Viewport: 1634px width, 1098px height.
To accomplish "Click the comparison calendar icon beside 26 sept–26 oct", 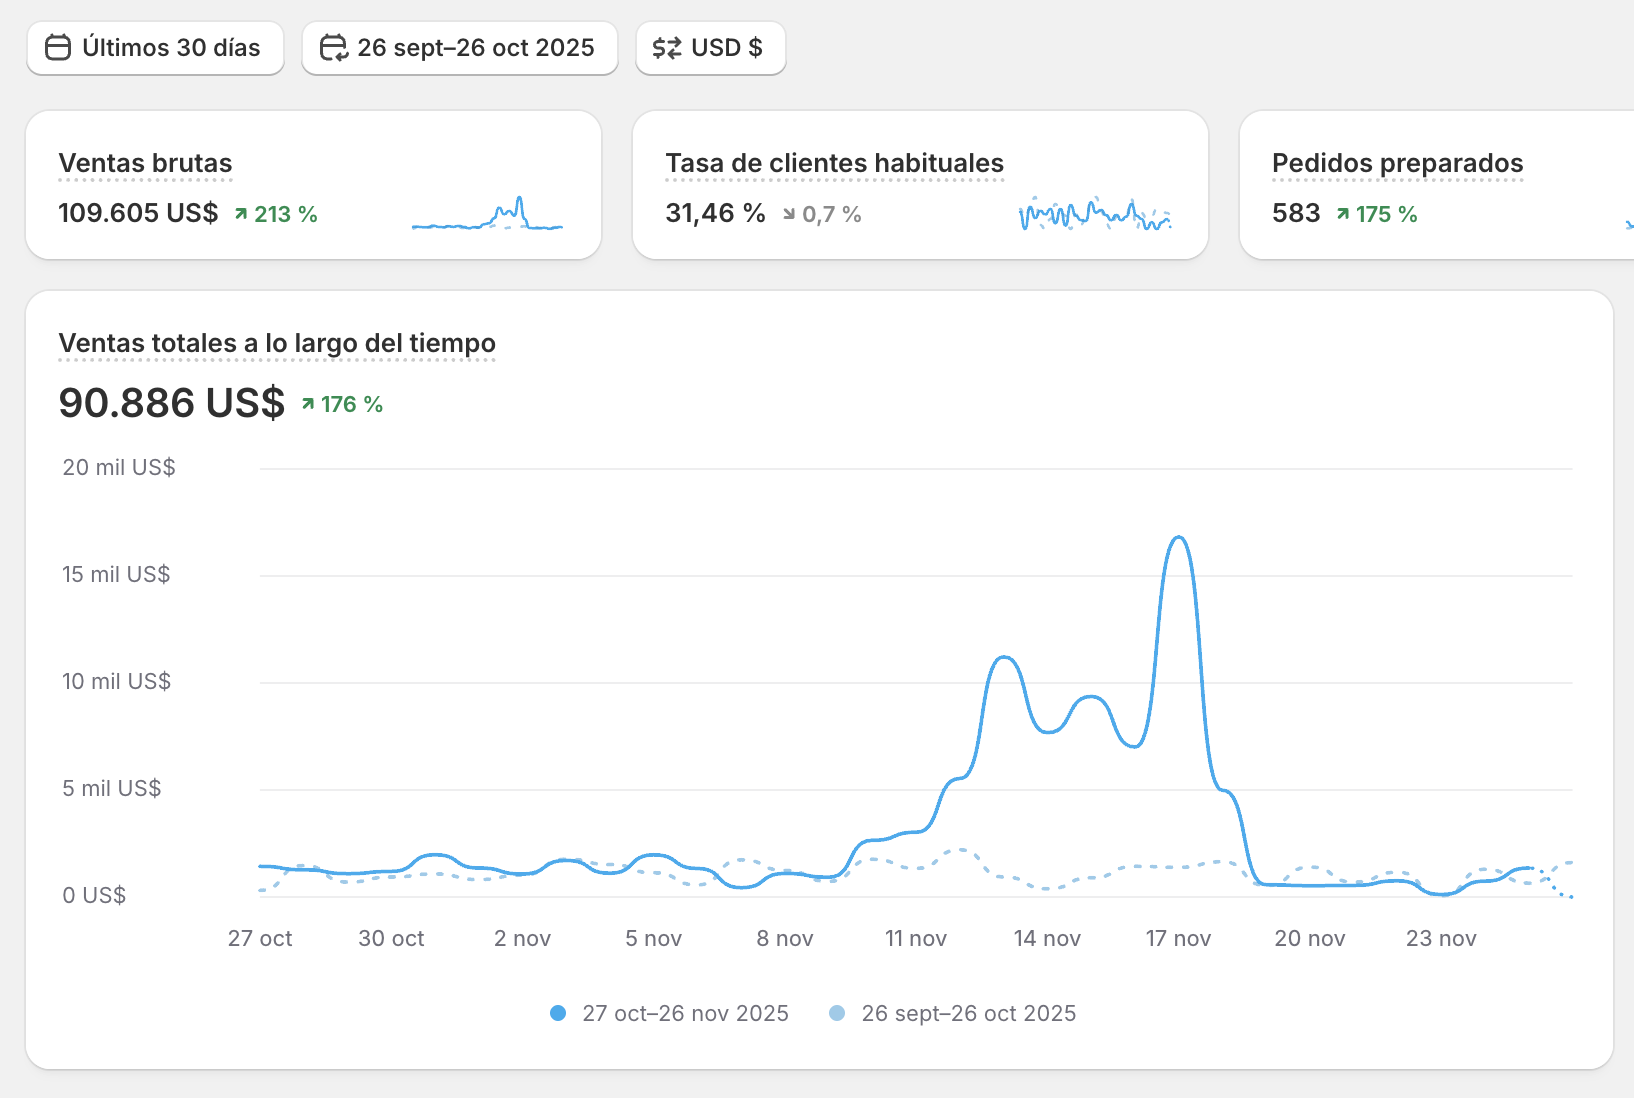I will pos(333,48).
